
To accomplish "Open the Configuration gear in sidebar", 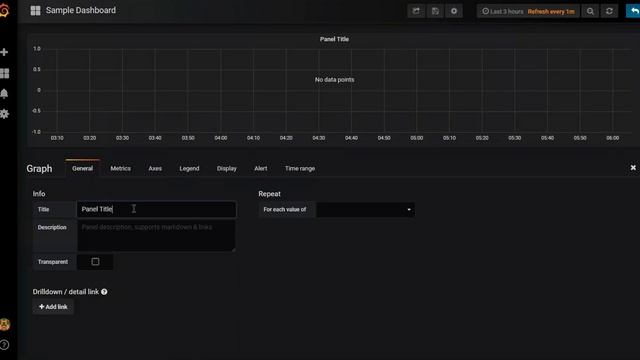I will 4,114.
